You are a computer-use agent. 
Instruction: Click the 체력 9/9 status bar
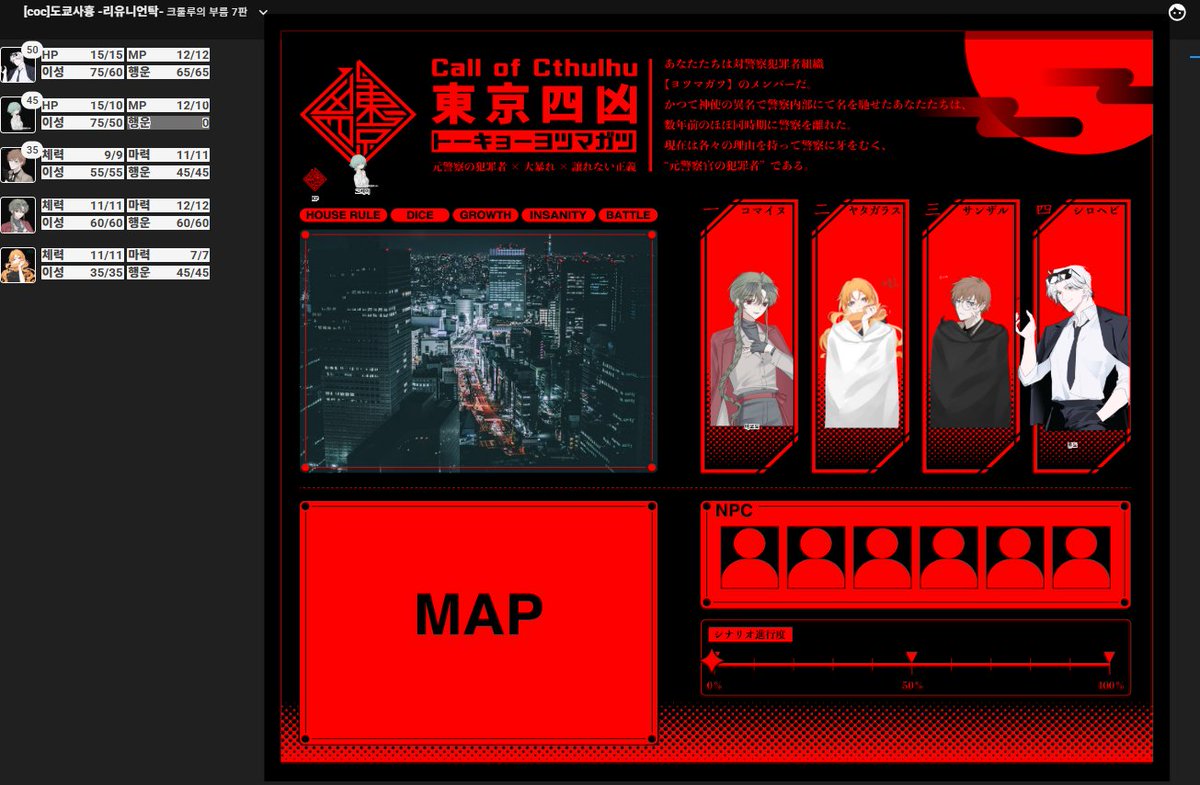[82, 156]
